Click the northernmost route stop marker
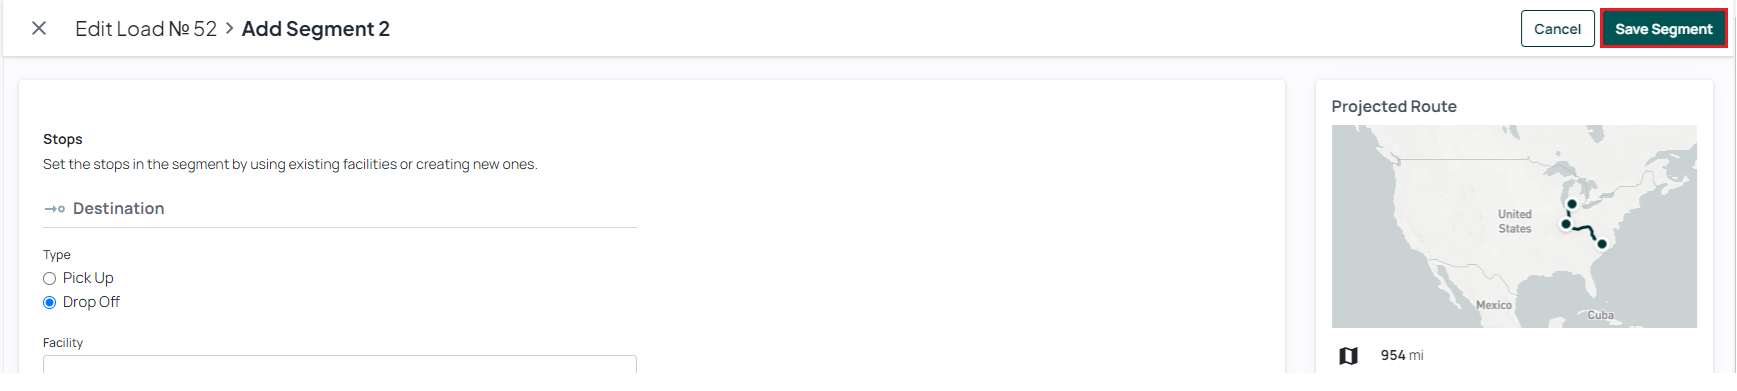Viewport: 1737px width, 391px height. tap(1572, 204)
